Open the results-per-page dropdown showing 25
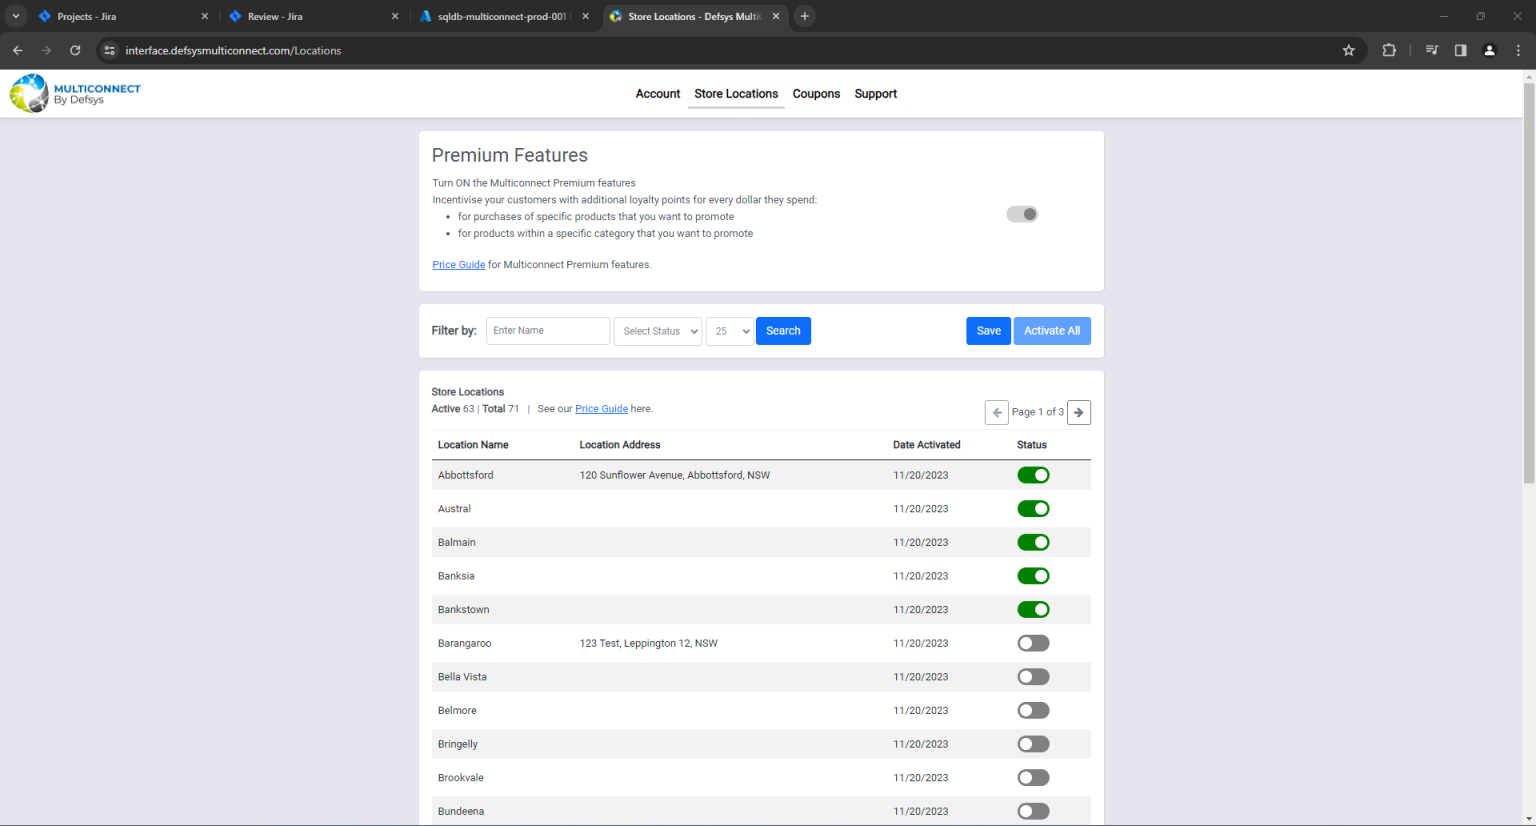The width and height of the screenshot is (1536, 826). tap(729, 330)
